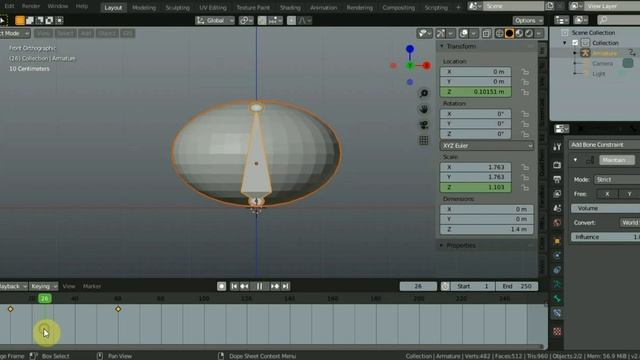The width and height of the screenshot is (640, 360).
Task: Adjust the constraint Influence slider
Action: pyautogui.click(x=605, y=237)
